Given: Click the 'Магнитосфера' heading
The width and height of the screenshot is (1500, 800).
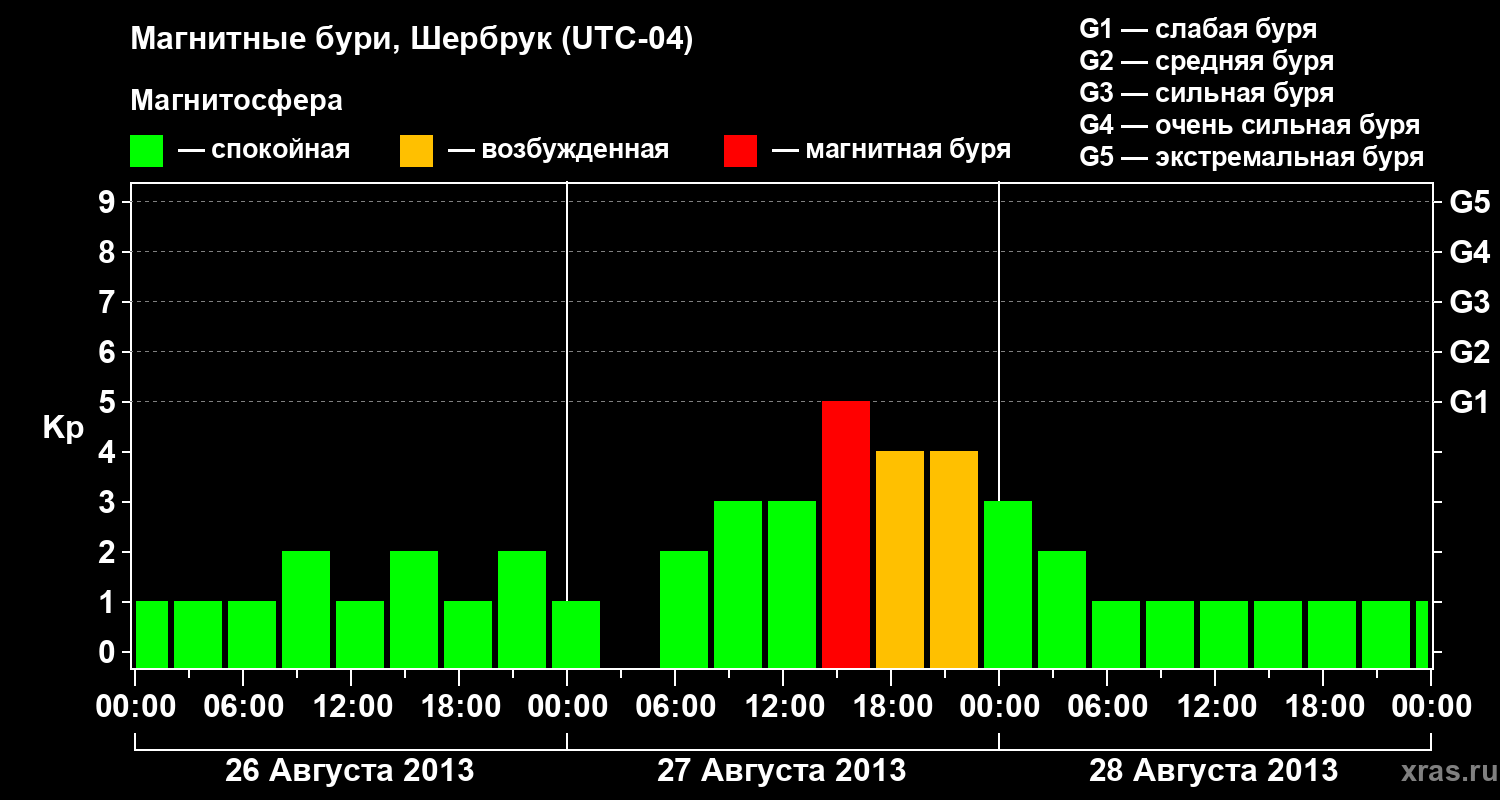Looking at the screenshot, I should coord(236,101).
